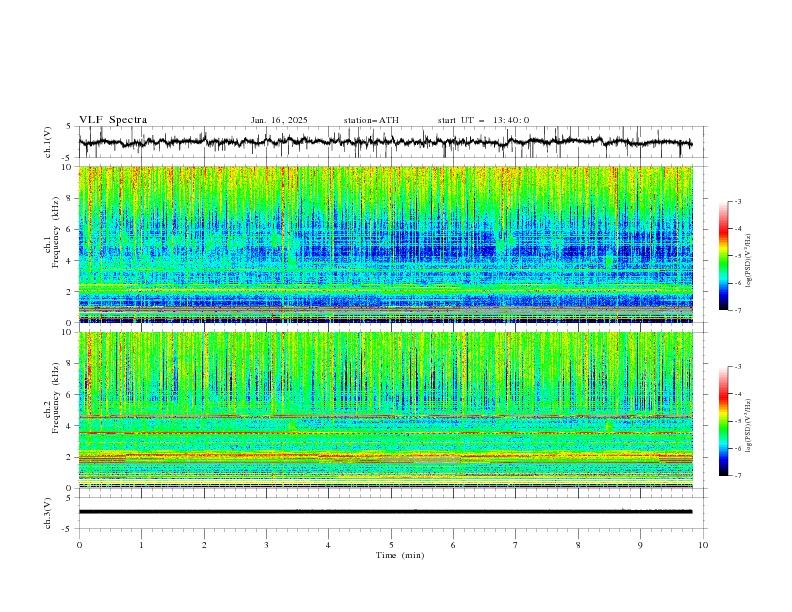792x612 pixels.
Task: Click the time axis tick label 6
Action: click(453, 545)
